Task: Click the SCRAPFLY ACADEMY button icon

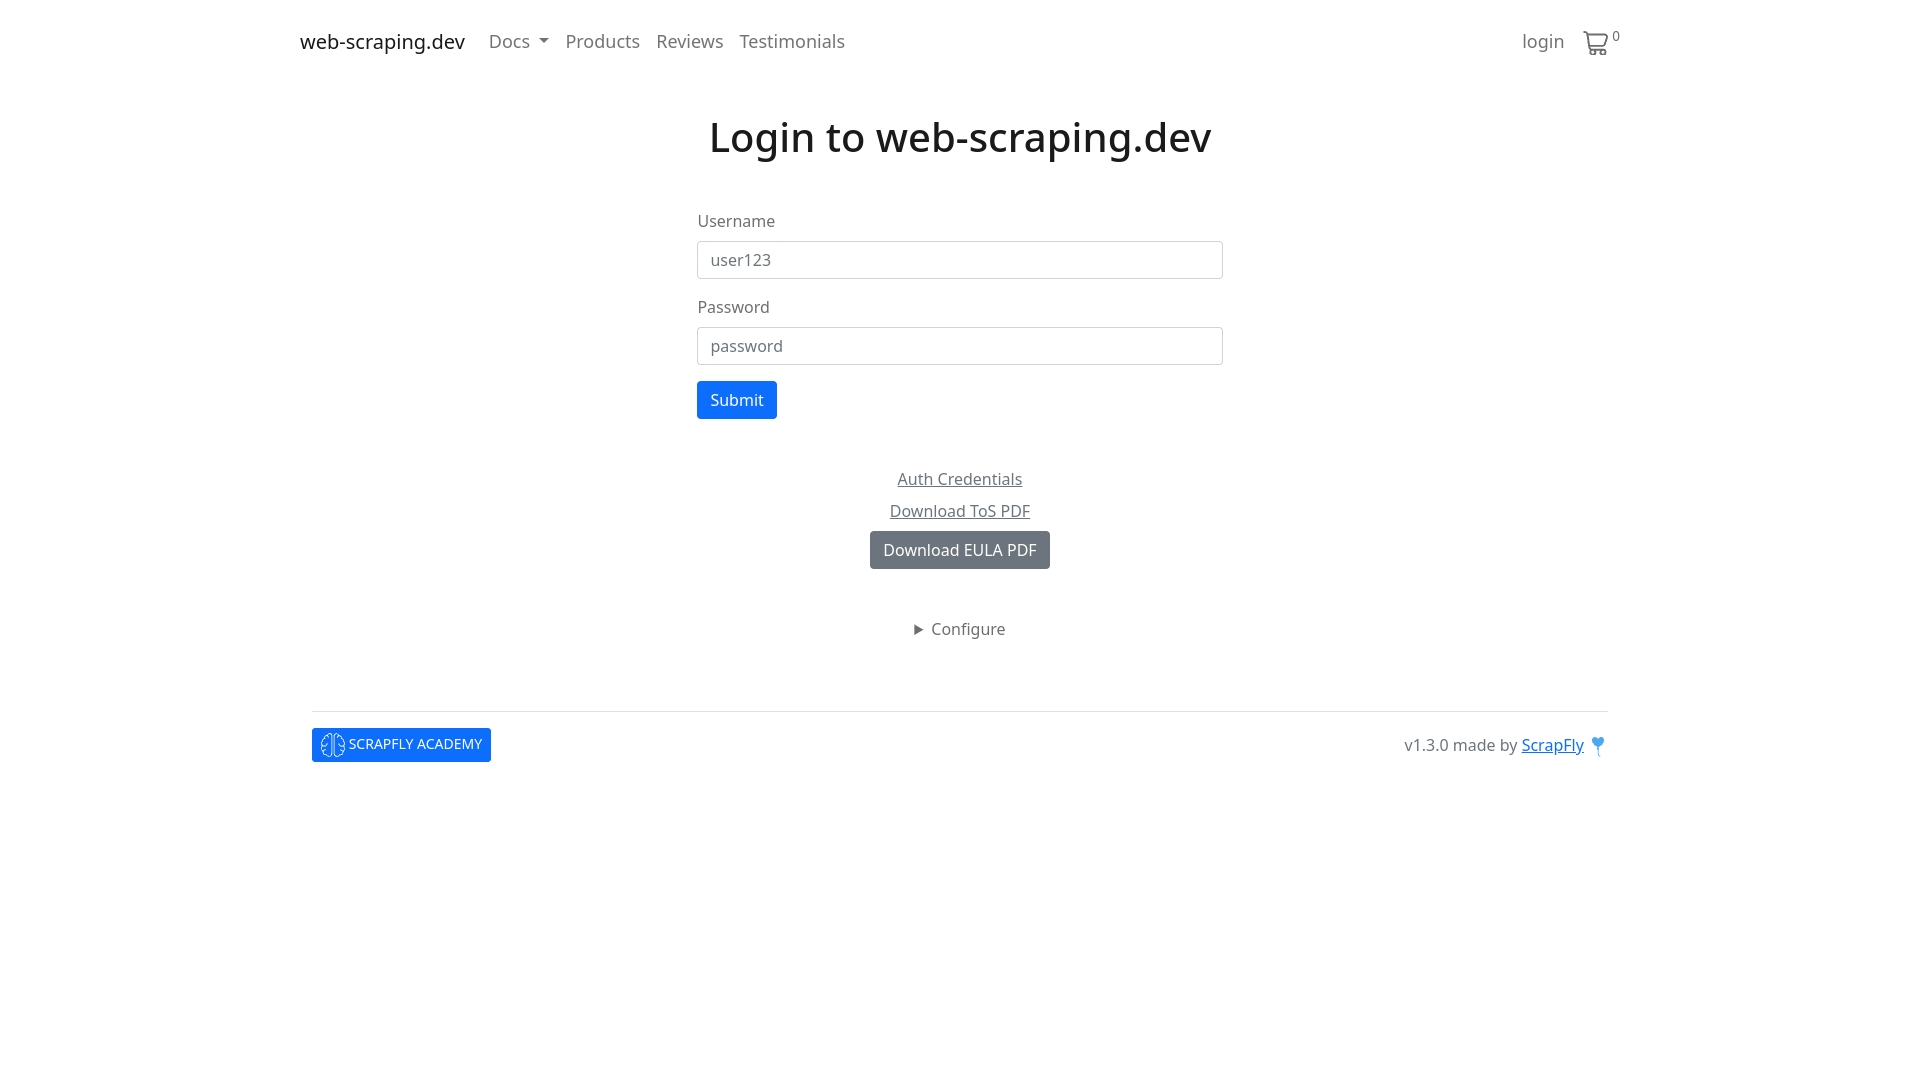Action: (332, 745)
